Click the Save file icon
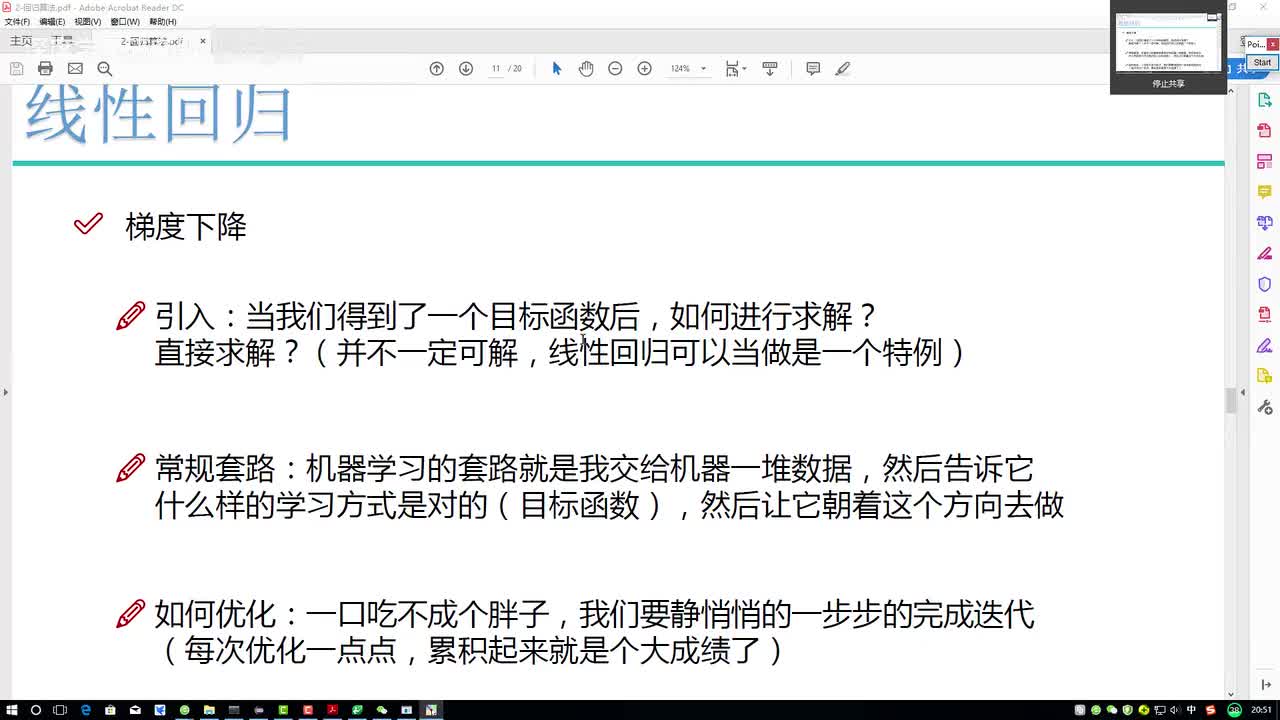The width and height of the screenshot is (1280, 720). (x=16, y=68)
